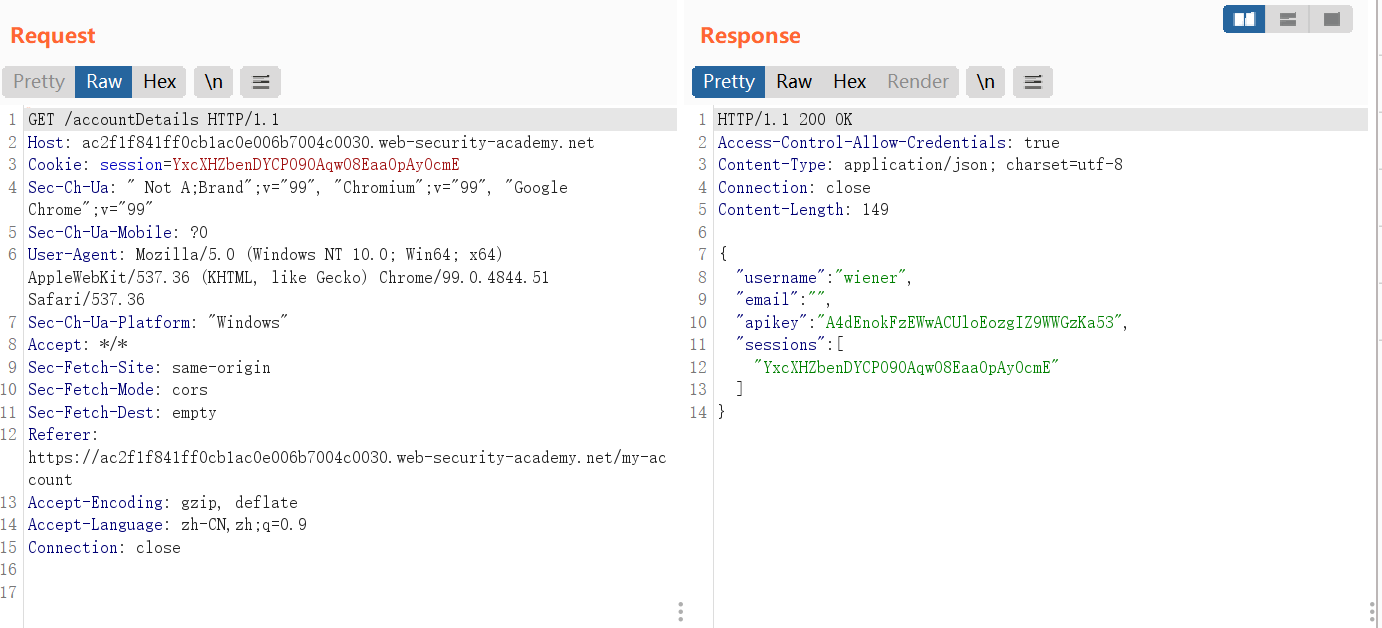
Task: Select the Request Pretty tab
Action: (x=39, y=82)
